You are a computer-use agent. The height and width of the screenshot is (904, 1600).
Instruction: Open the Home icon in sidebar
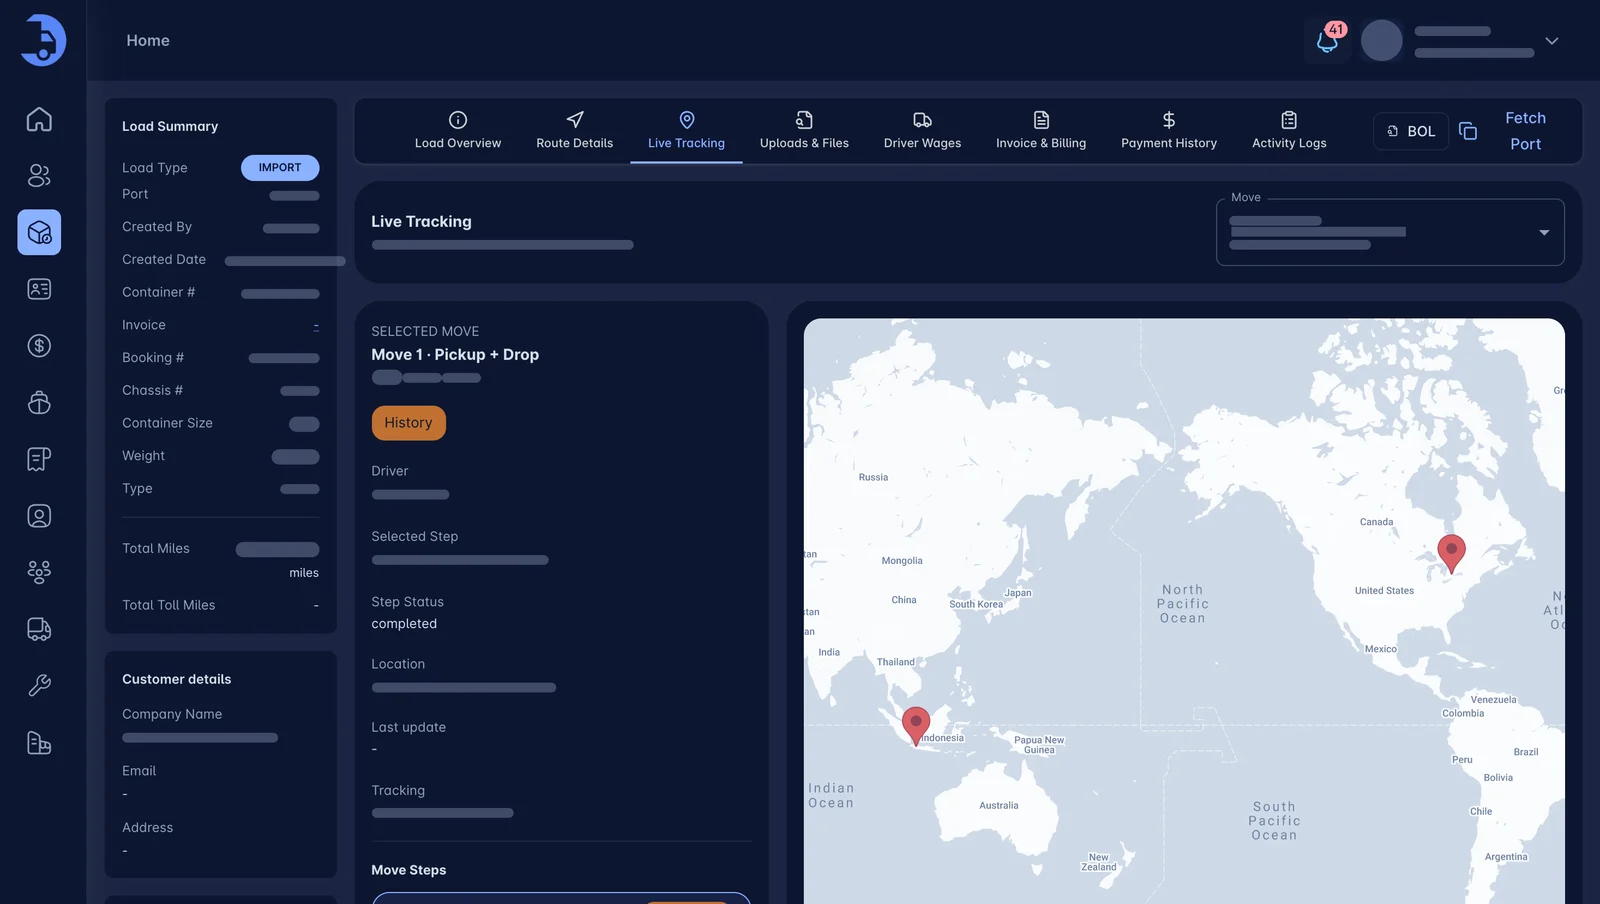39,119
